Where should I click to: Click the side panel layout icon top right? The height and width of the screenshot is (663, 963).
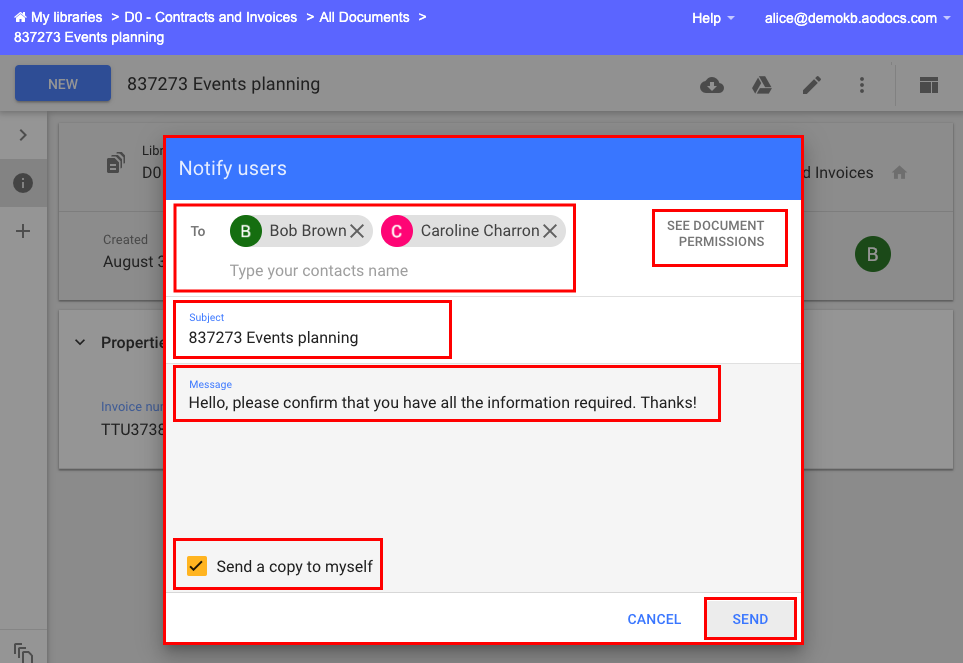pos(928,85)
